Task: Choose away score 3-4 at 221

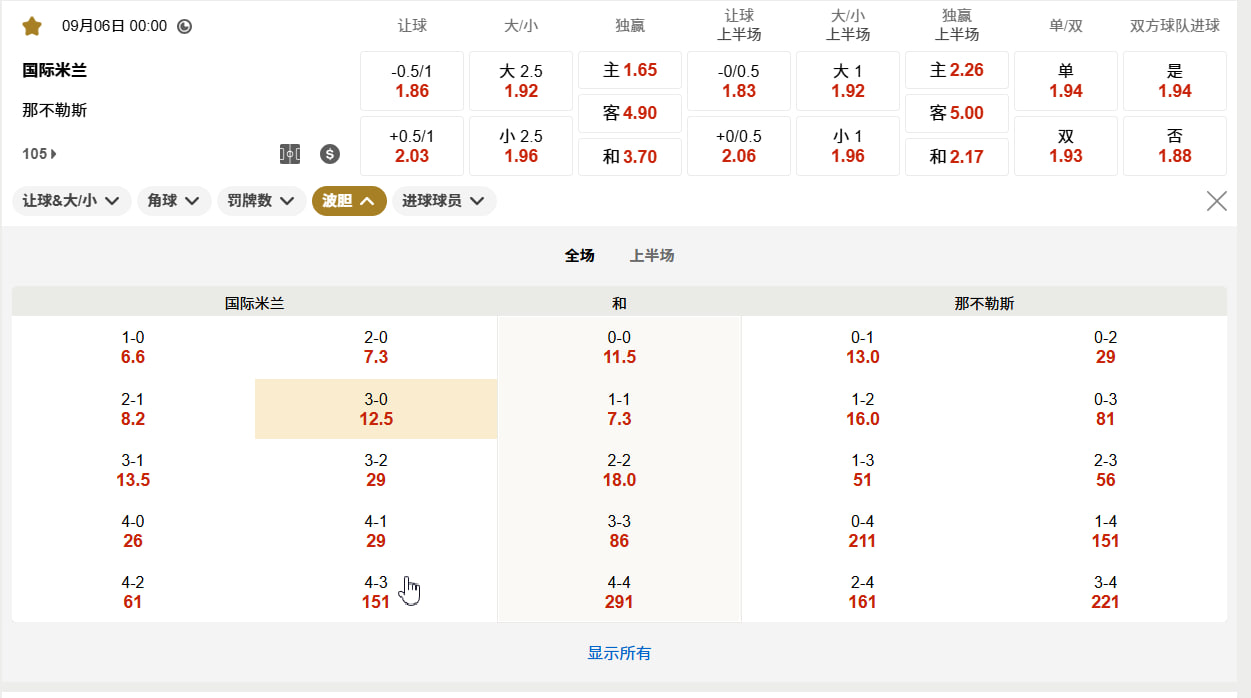Action: 1105,592
